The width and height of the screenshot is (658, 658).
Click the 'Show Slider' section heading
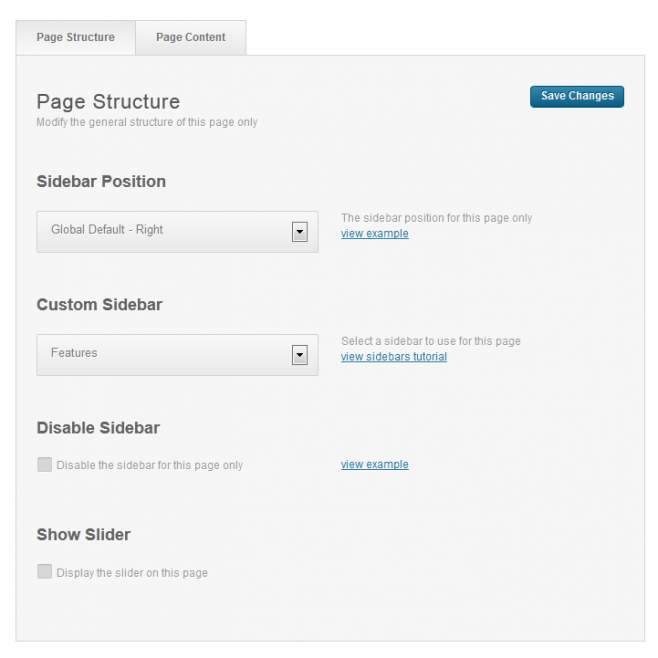(84, 535)
